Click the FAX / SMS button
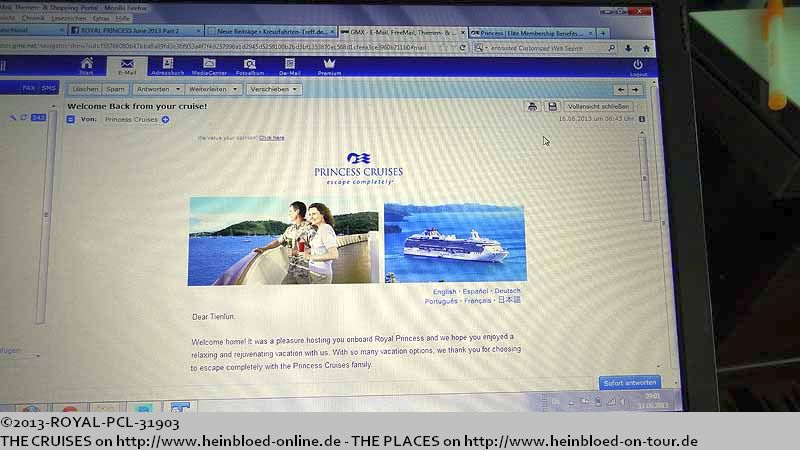 [x=39, y=88]
